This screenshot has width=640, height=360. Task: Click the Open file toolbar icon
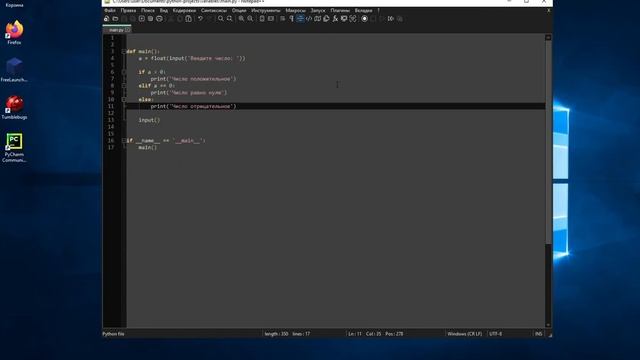tap(116, 19)
